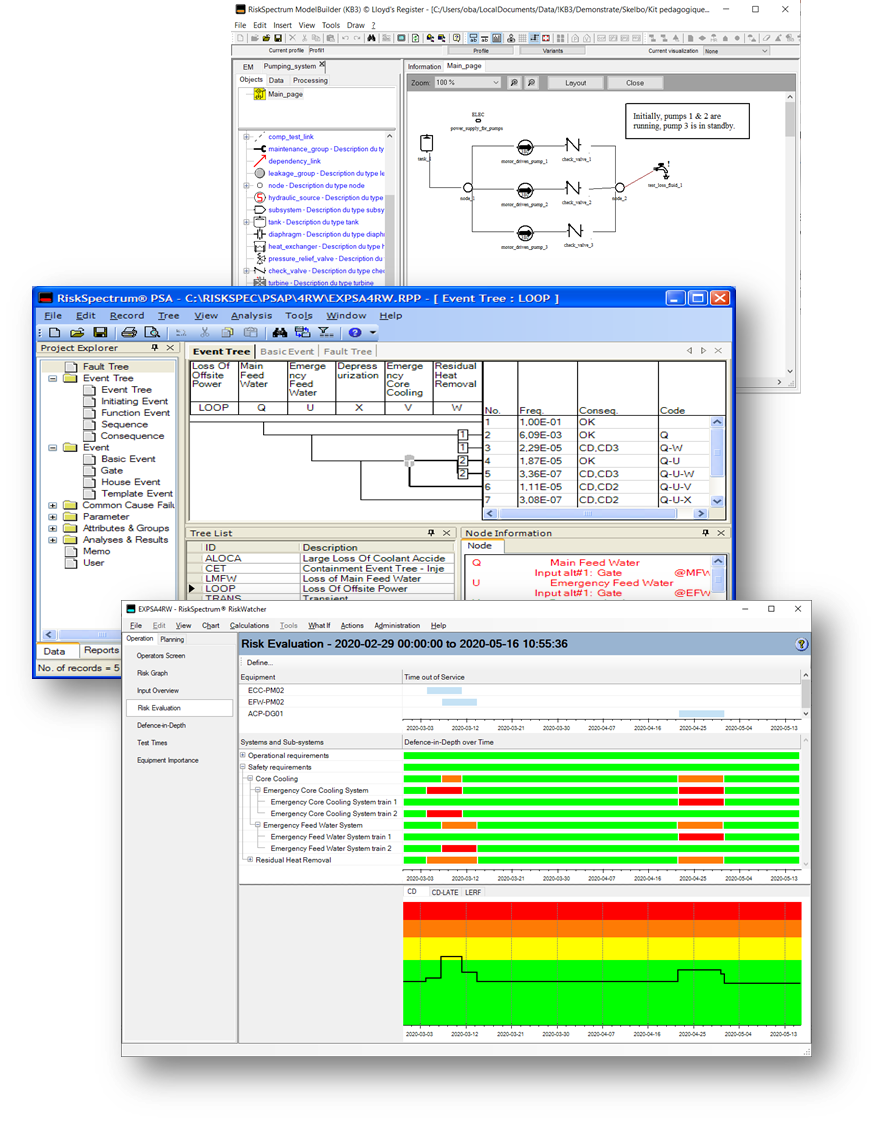The image size is (877, 1122).
Task: Click Filter funnel icon in PSA toolbar
Action: tap(325, 333)
